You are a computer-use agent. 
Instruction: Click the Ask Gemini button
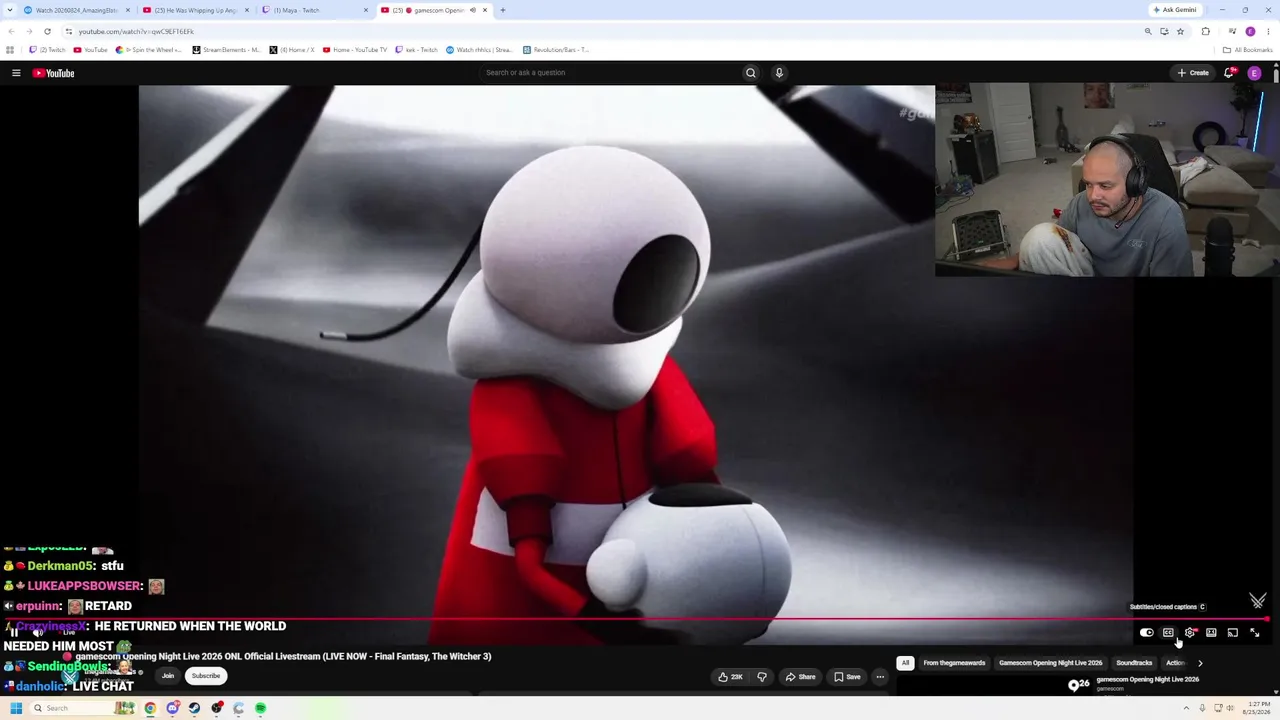[1175, 10]
